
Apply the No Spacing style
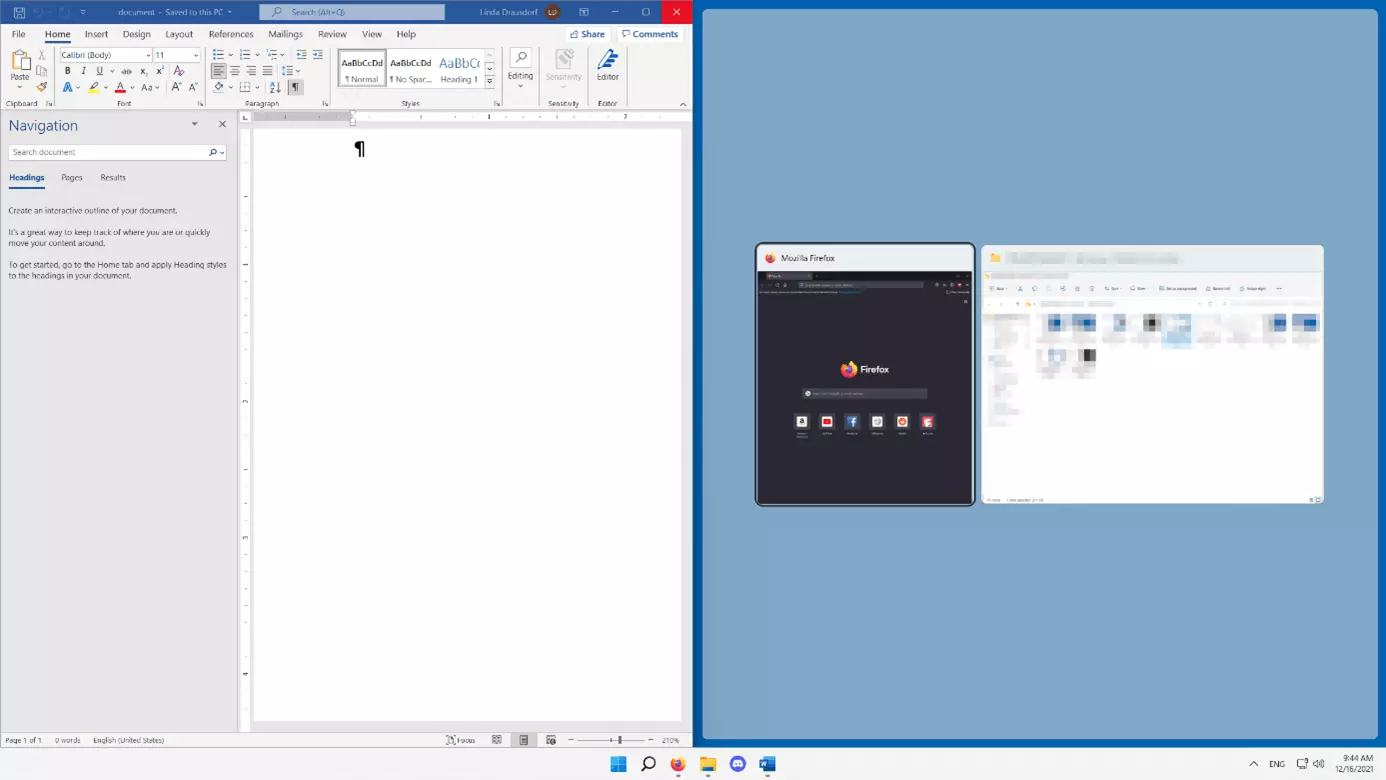[411, 67]
